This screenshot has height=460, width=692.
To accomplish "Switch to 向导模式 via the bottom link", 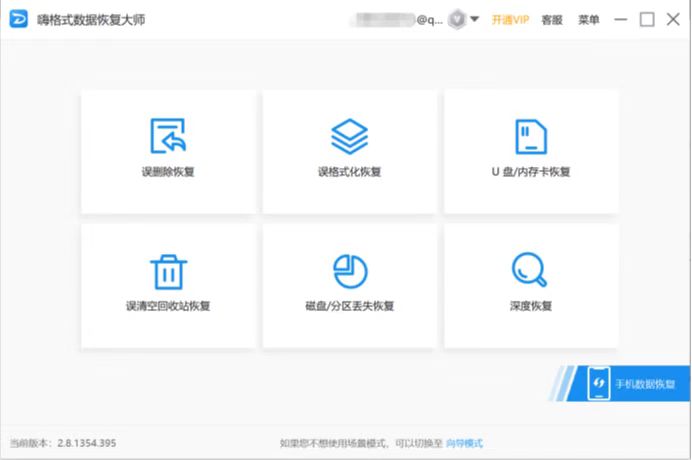I will (x=464, y=443).
